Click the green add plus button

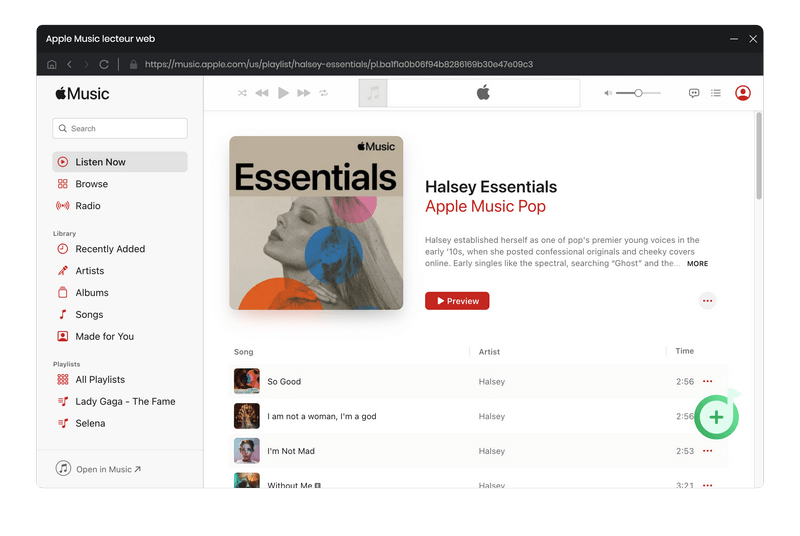tap(716, 417)
